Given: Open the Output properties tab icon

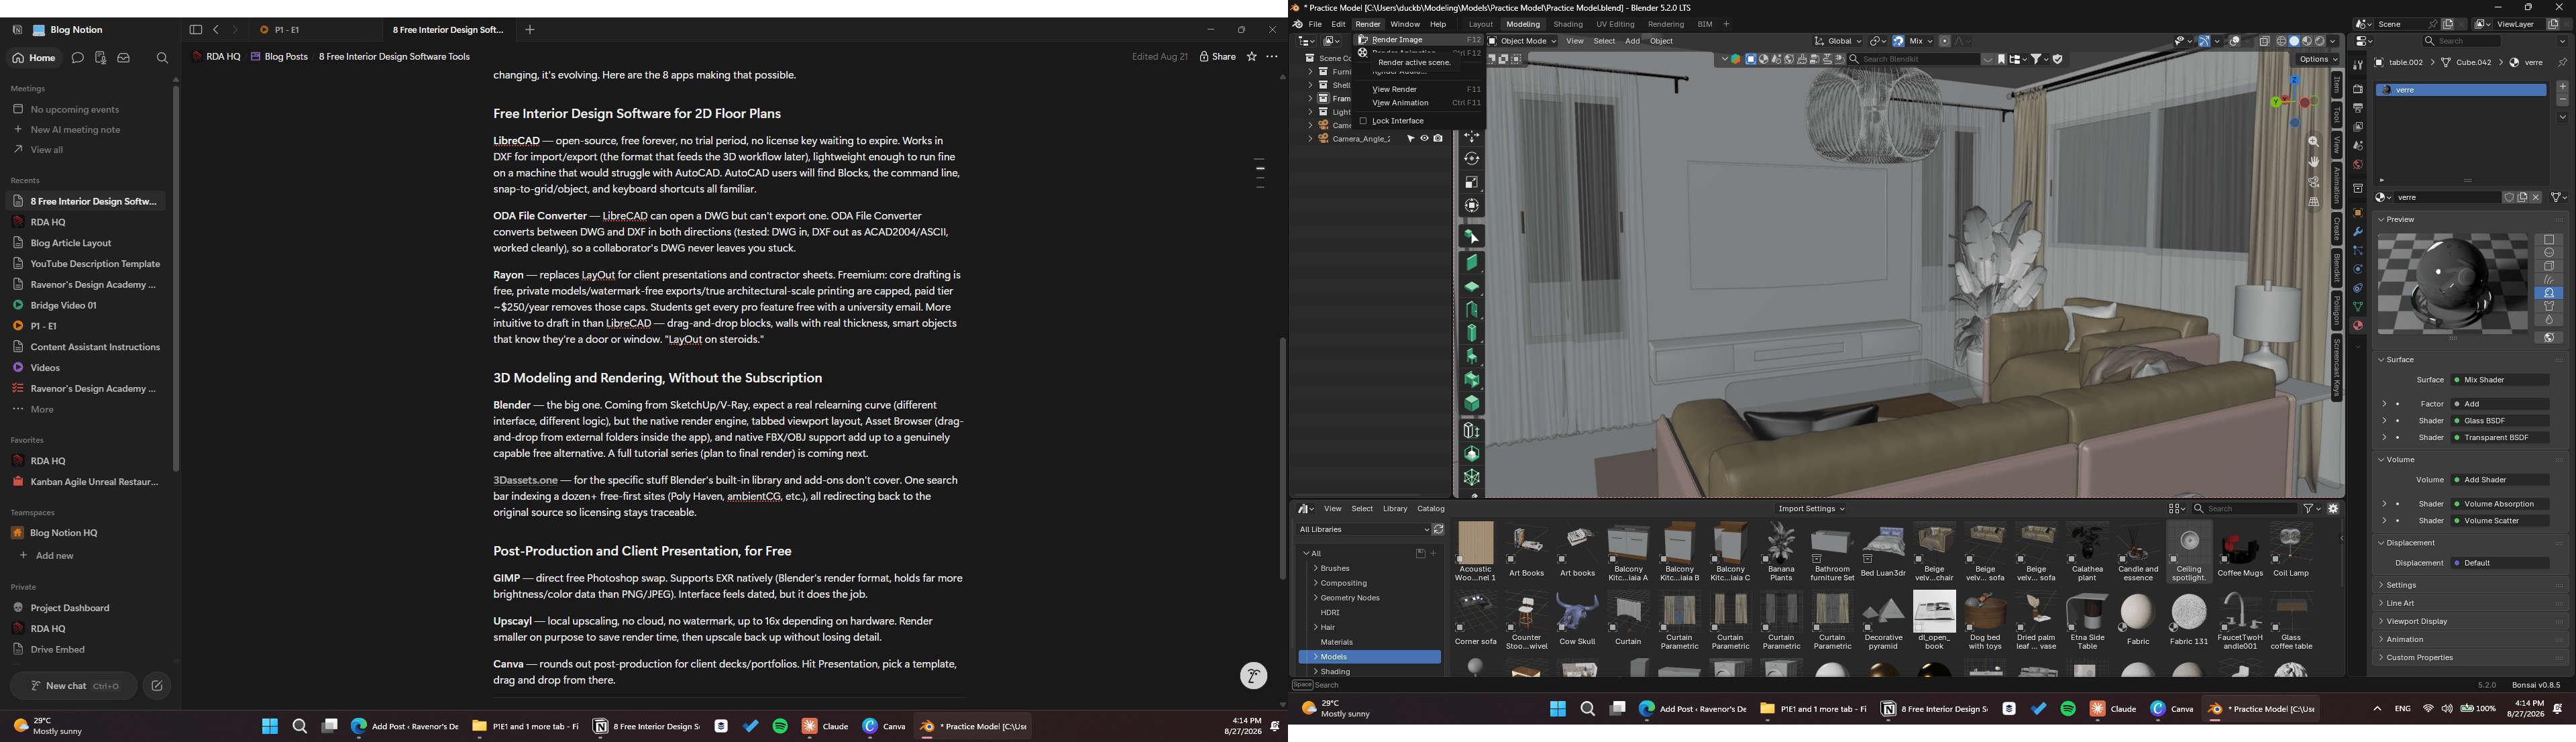Looking at the screenshot, I should 2358,108.
